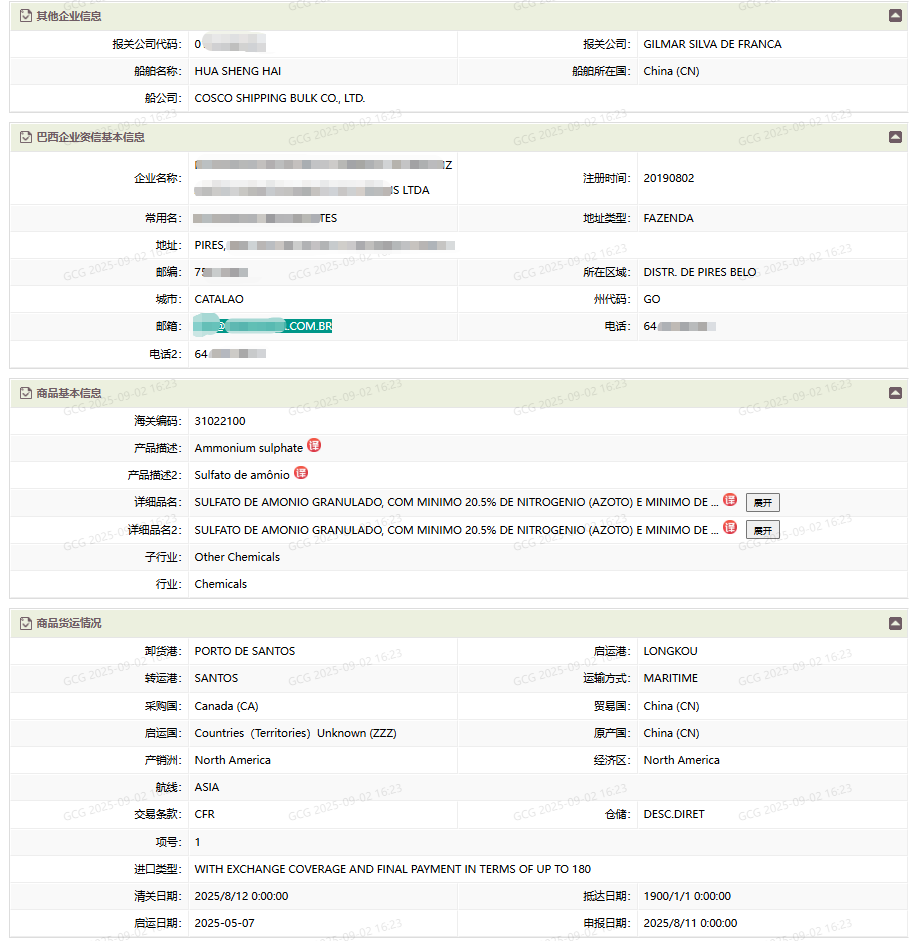Click translate icon in the 详细品名 row
The width and height of the screenshot is (914, 941).
tap(730, 500)
